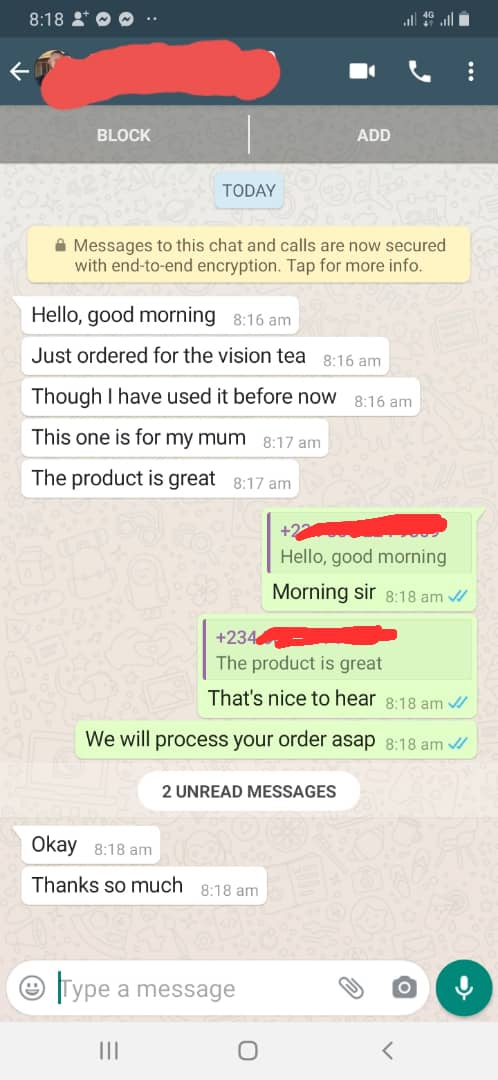
Task: Tap the quoted The product is great reply
Action: [338, 649]
